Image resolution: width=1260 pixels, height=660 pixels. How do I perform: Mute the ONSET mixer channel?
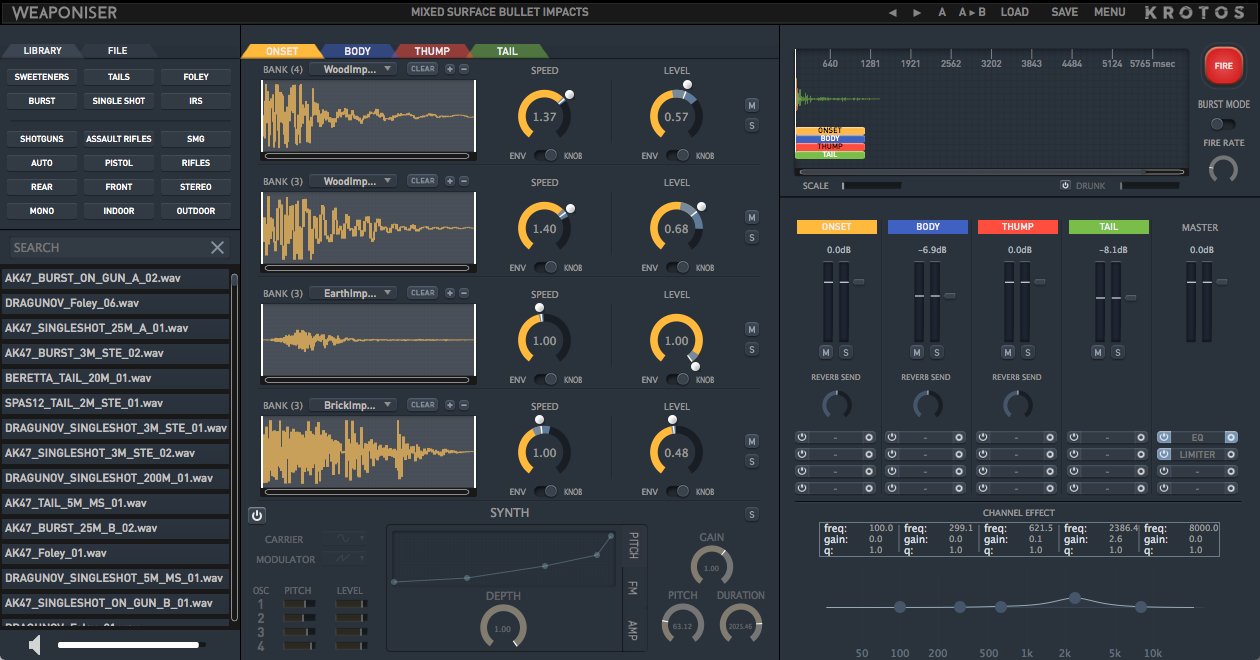(x=826, y=352)
